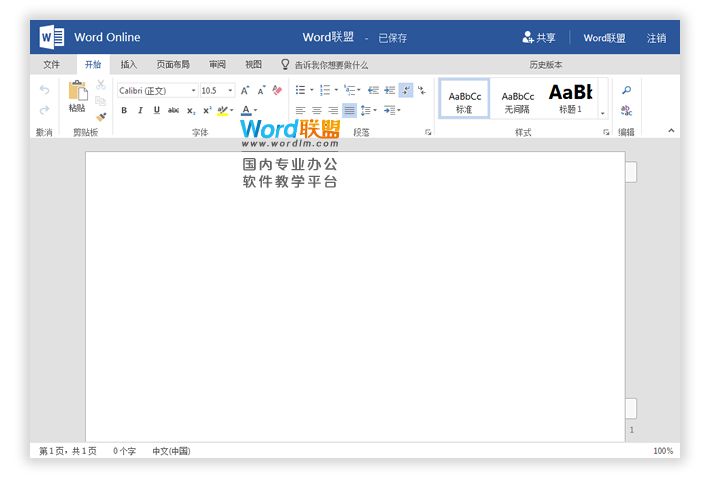
Task: Toggle underline formatting
Action: click(x=157, y=110)
